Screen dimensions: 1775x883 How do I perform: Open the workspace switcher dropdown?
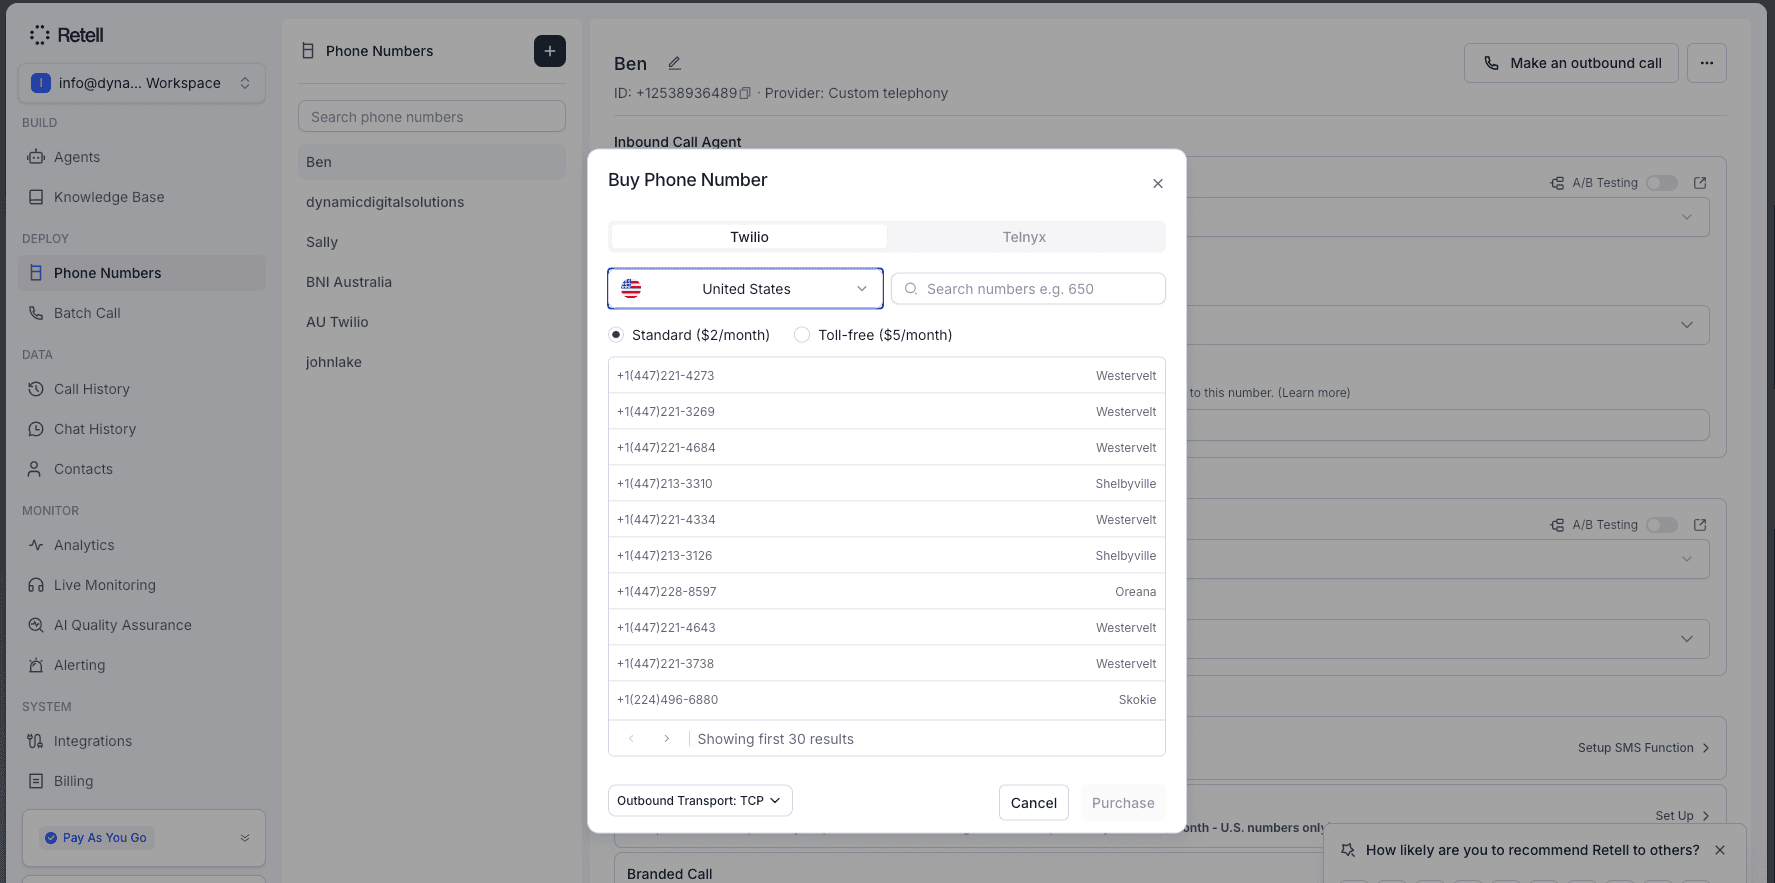142,83
